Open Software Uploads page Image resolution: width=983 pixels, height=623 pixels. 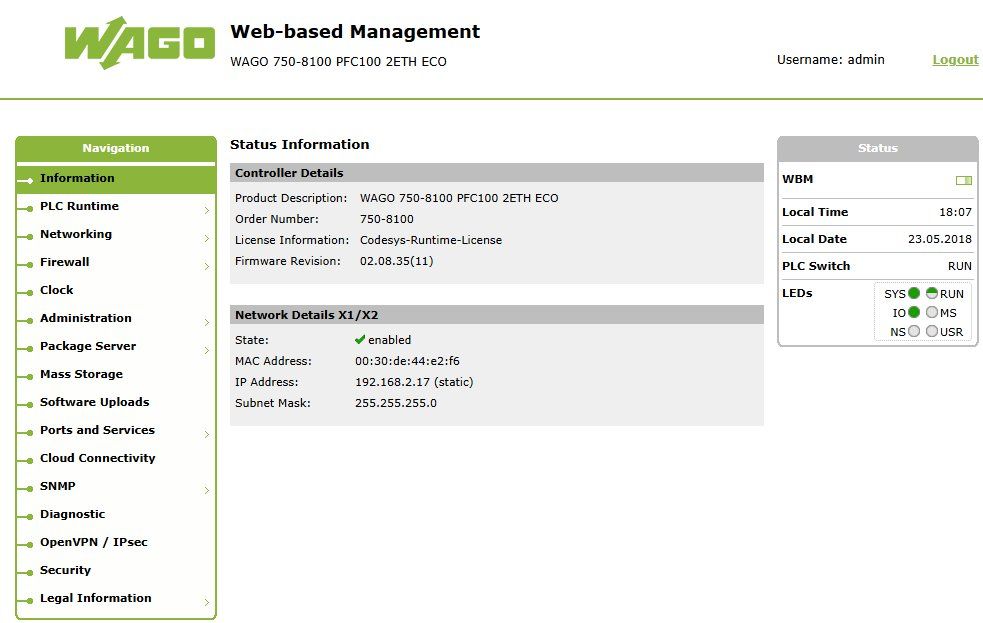[116, 402]
